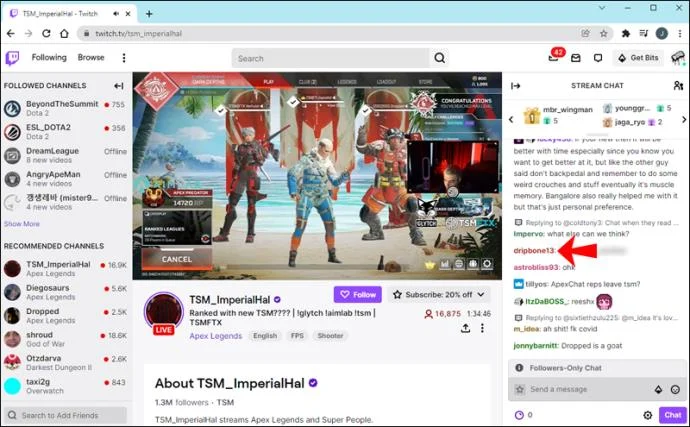
Task: Open Chrome three-dot menu
Action: click(680, 33)
